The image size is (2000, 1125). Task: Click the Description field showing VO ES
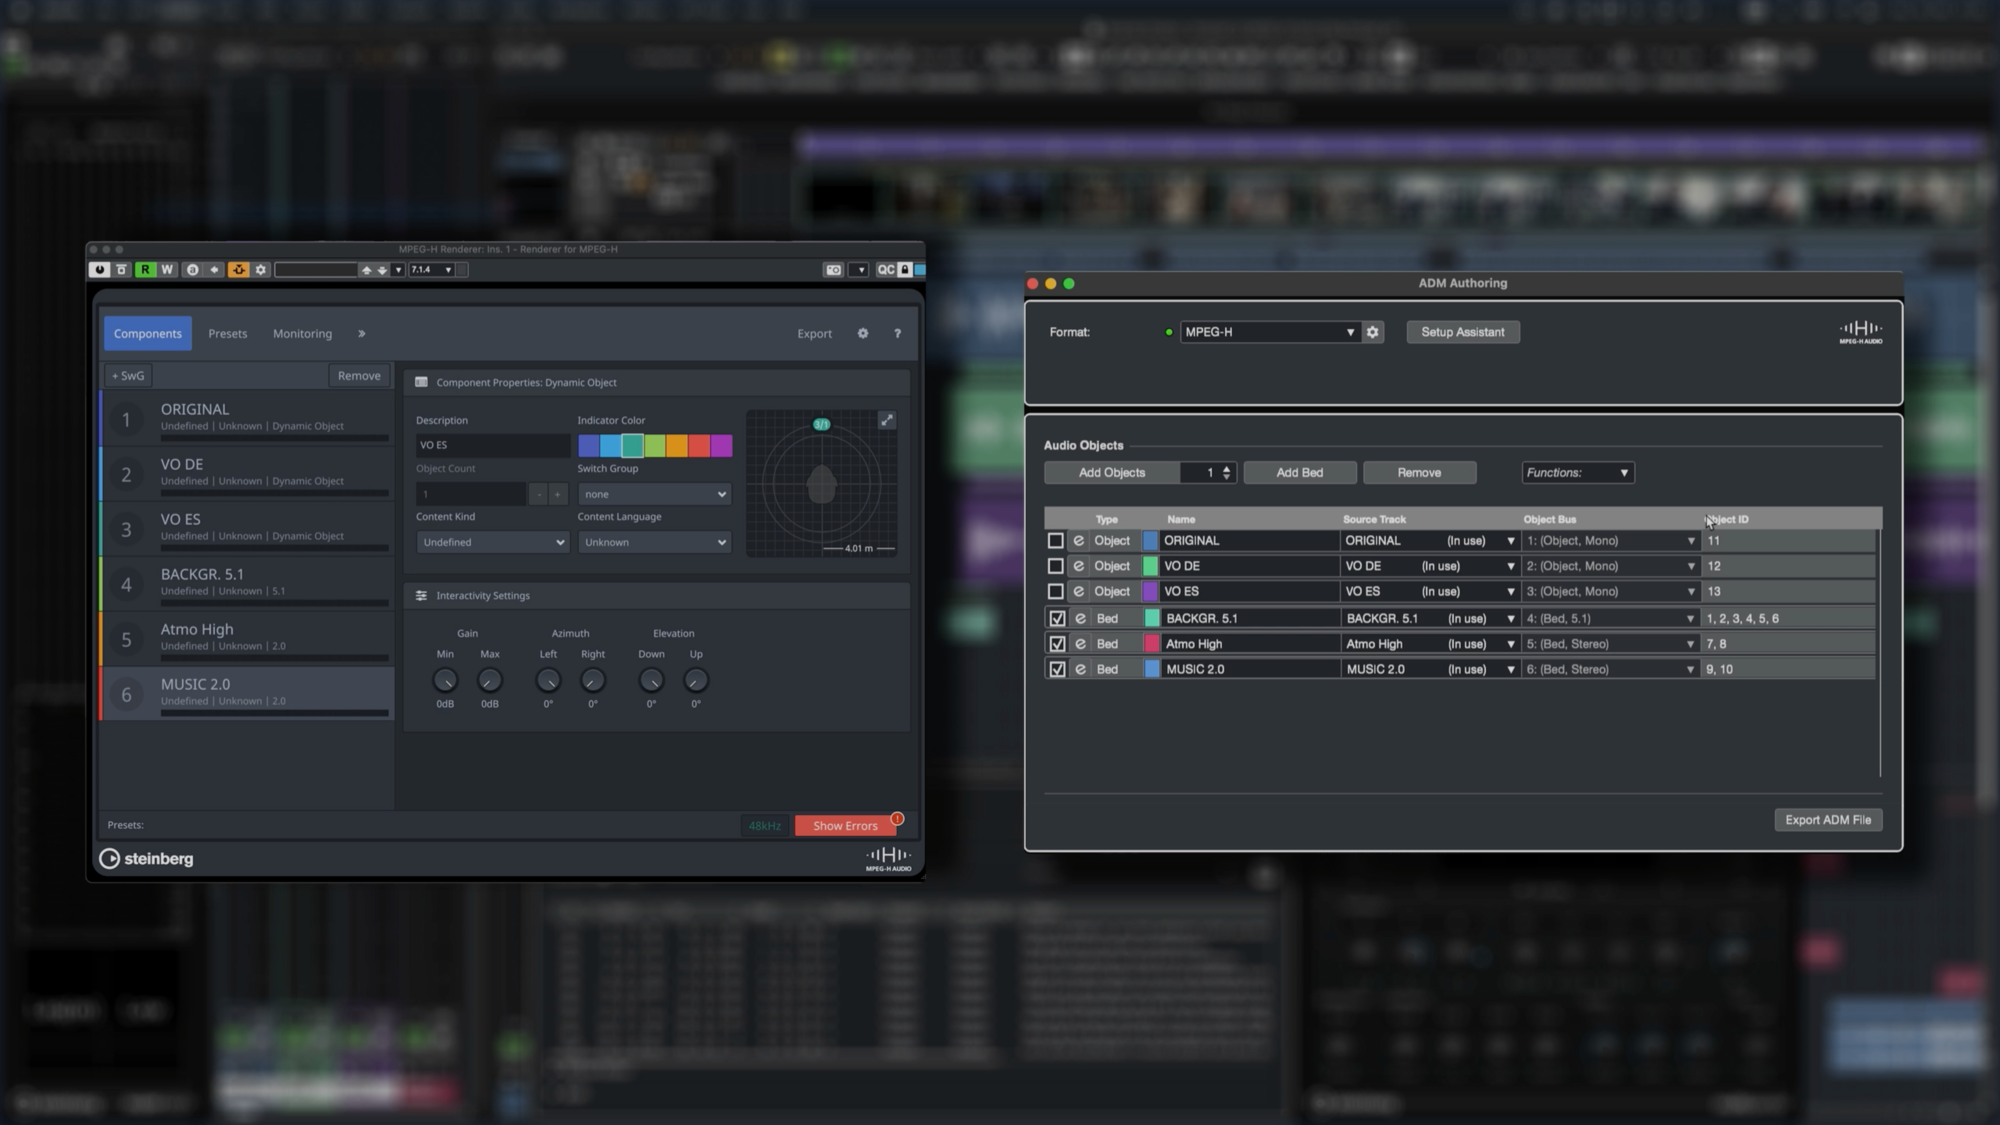[492, 444]
